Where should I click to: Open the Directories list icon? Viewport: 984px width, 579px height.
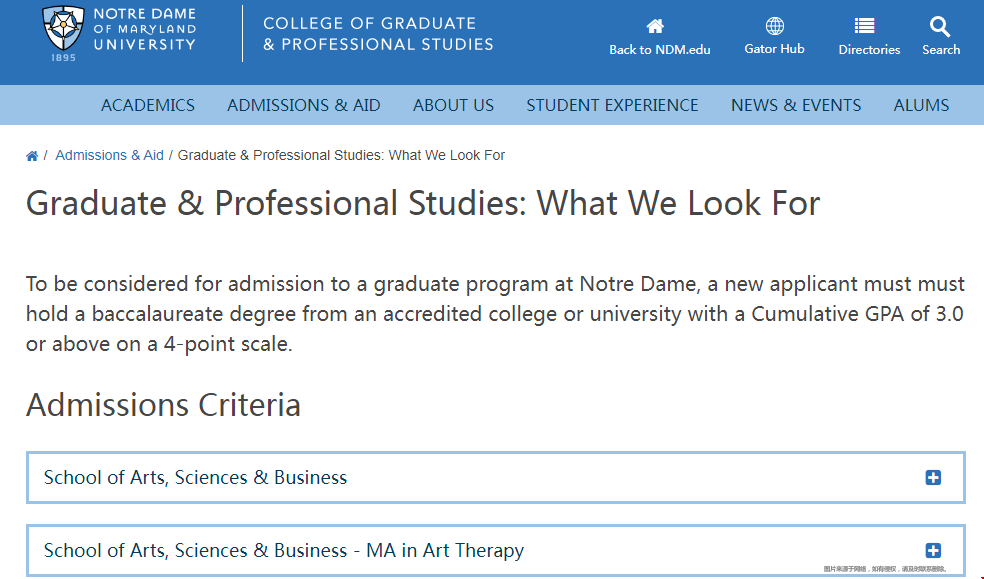click(x=864, y=26)
